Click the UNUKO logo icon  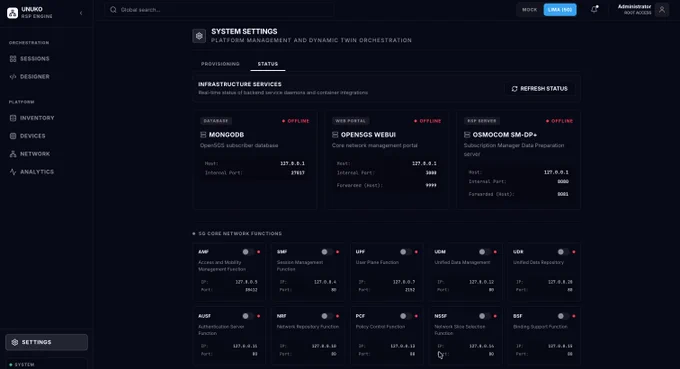pos(13,13)
